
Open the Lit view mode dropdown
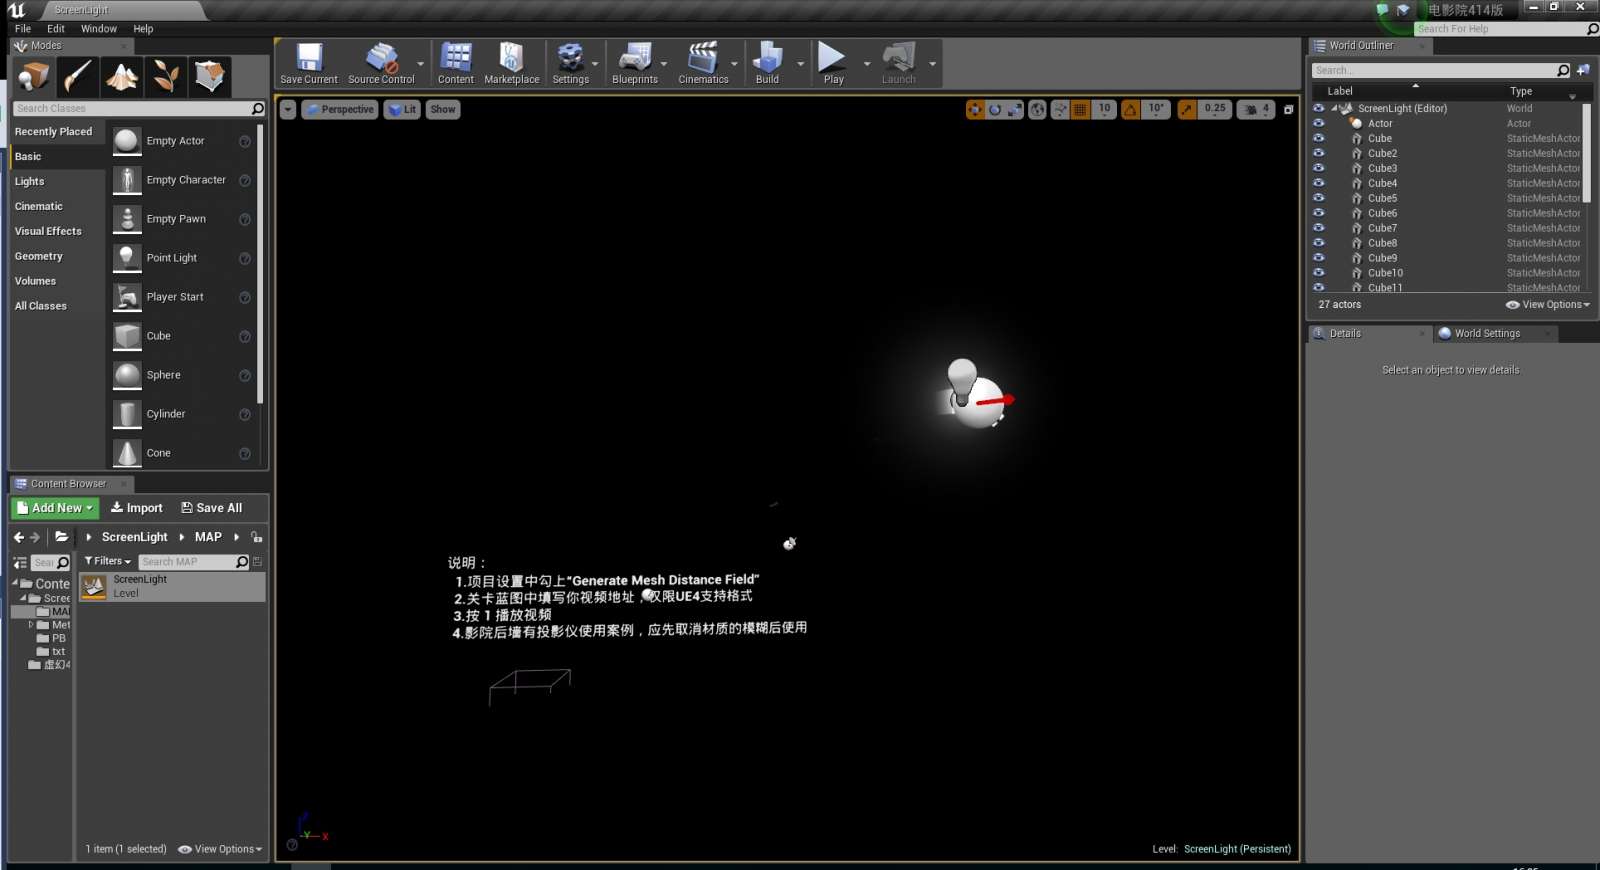click(403, 110)
